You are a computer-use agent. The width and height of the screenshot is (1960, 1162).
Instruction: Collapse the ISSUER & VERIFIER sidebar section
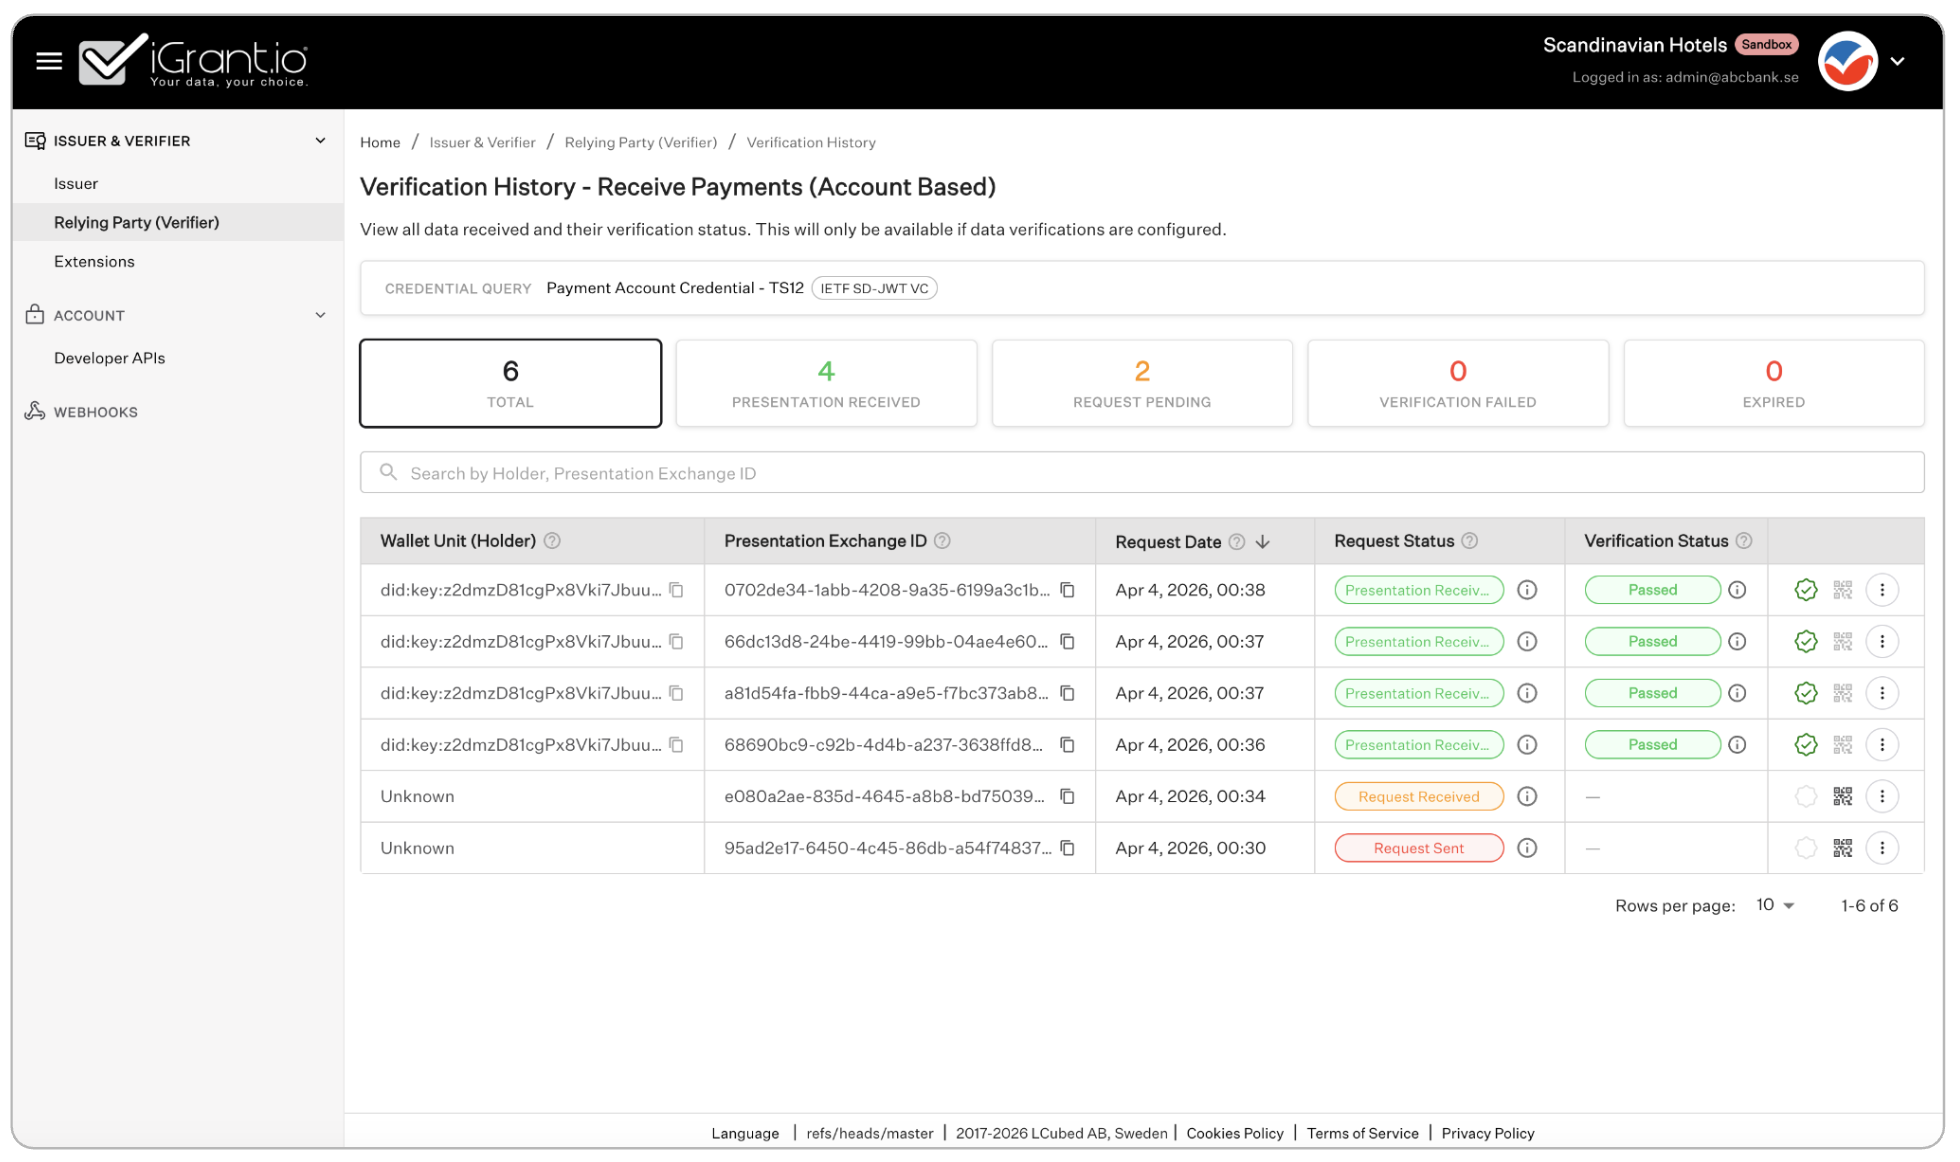320,140
